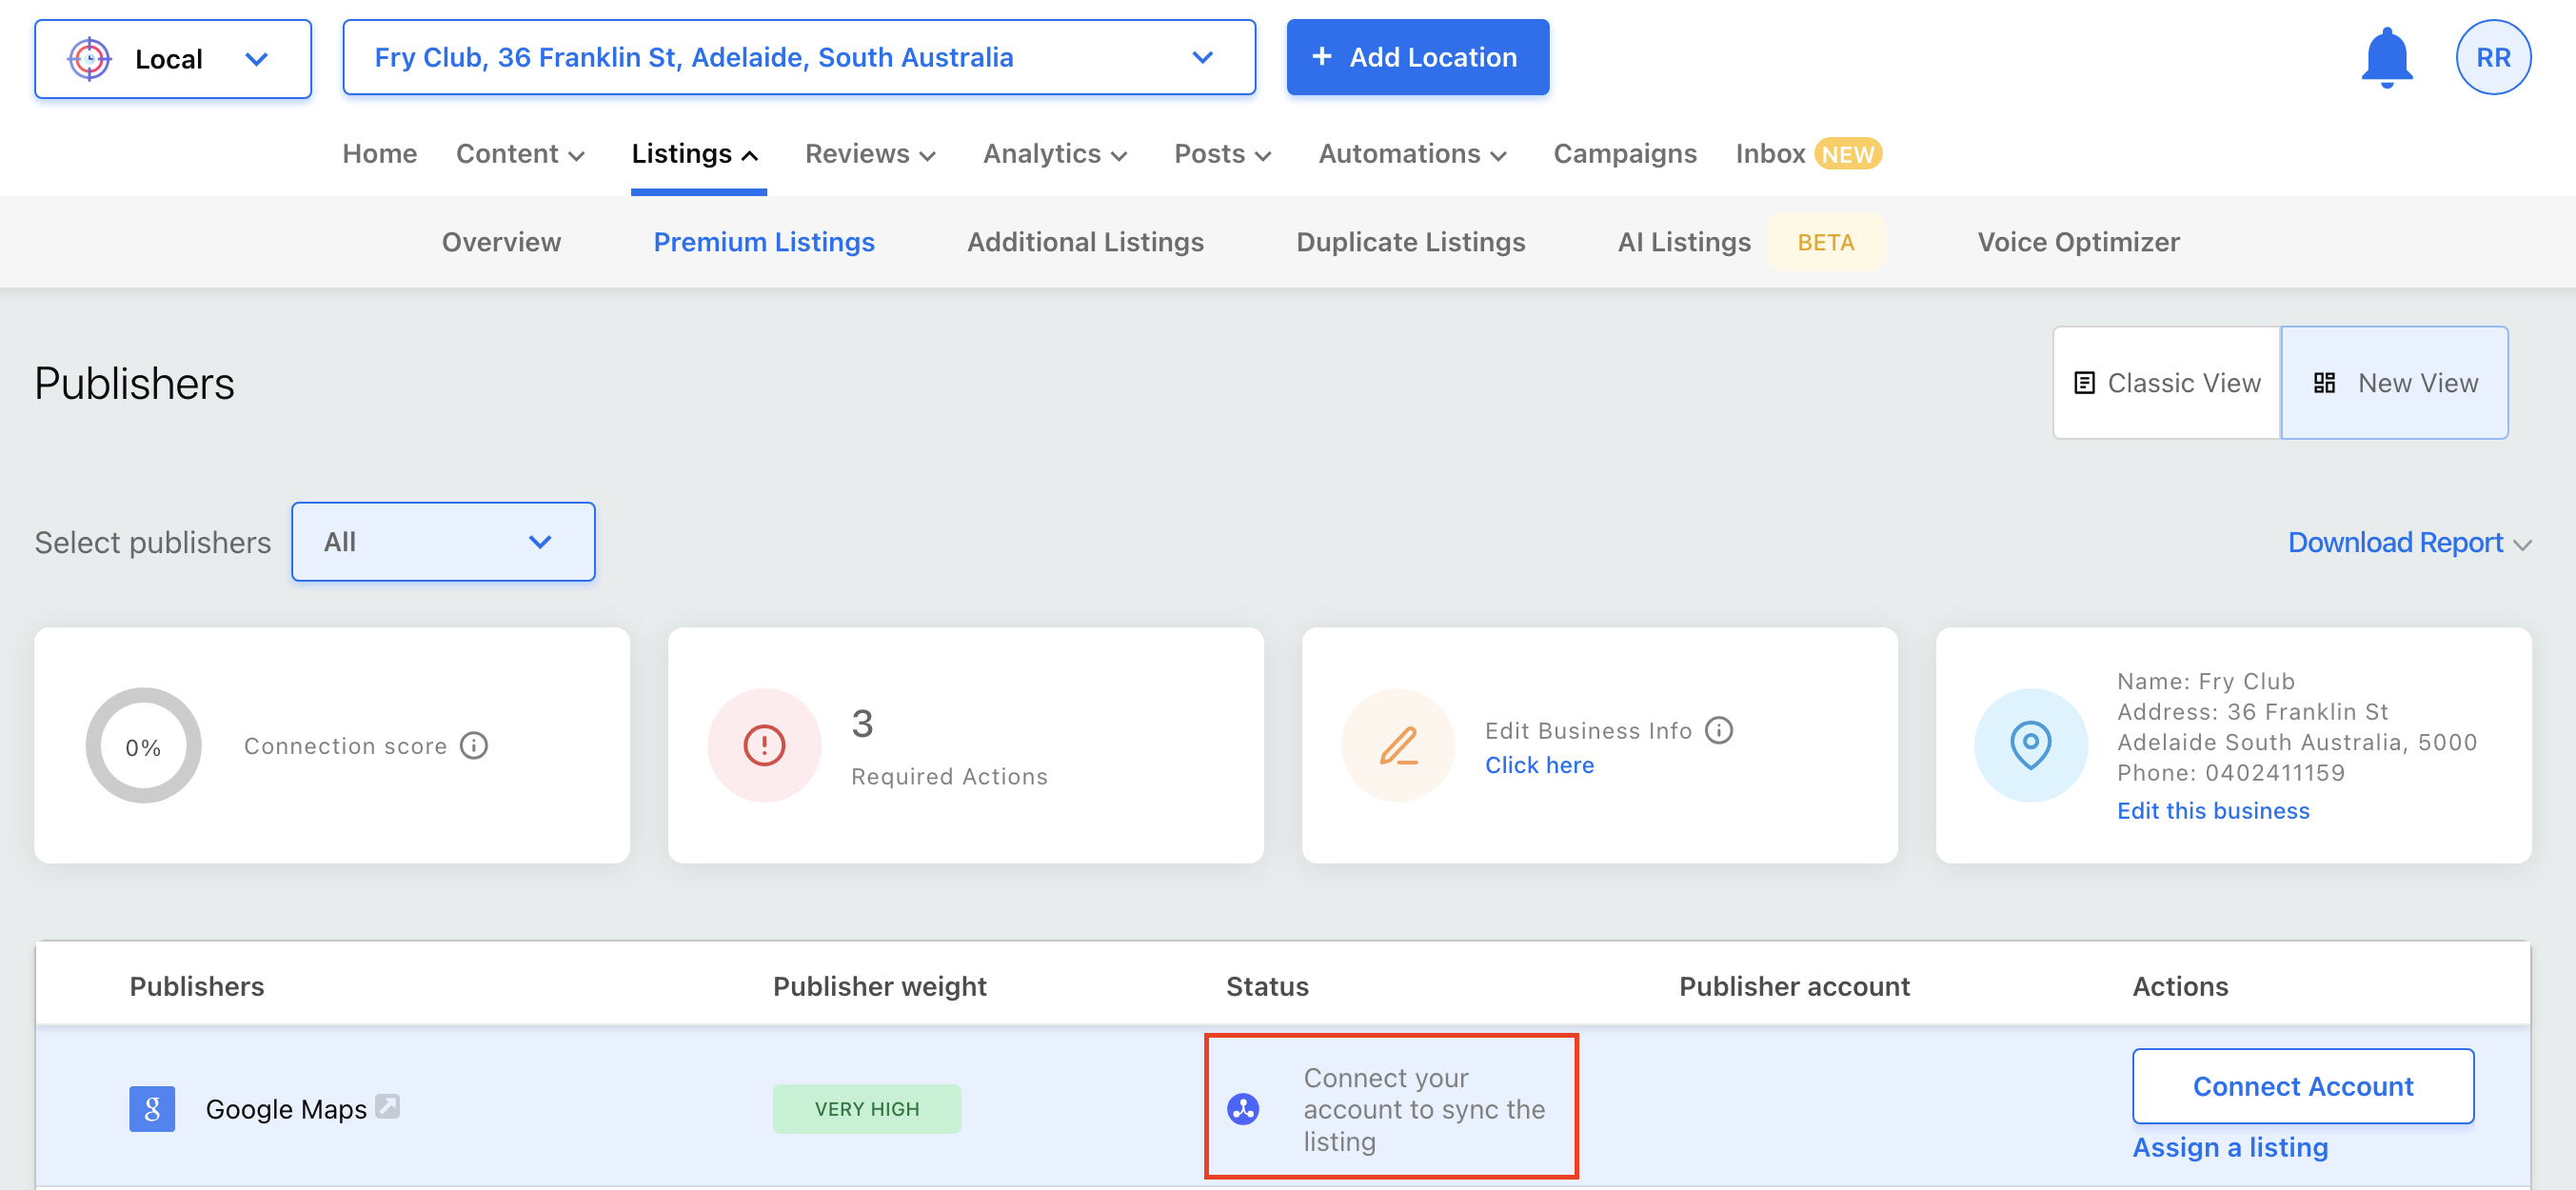Open the Local product dropdown
Viewport: 2576px width, 1190px height.
[173, 59]
